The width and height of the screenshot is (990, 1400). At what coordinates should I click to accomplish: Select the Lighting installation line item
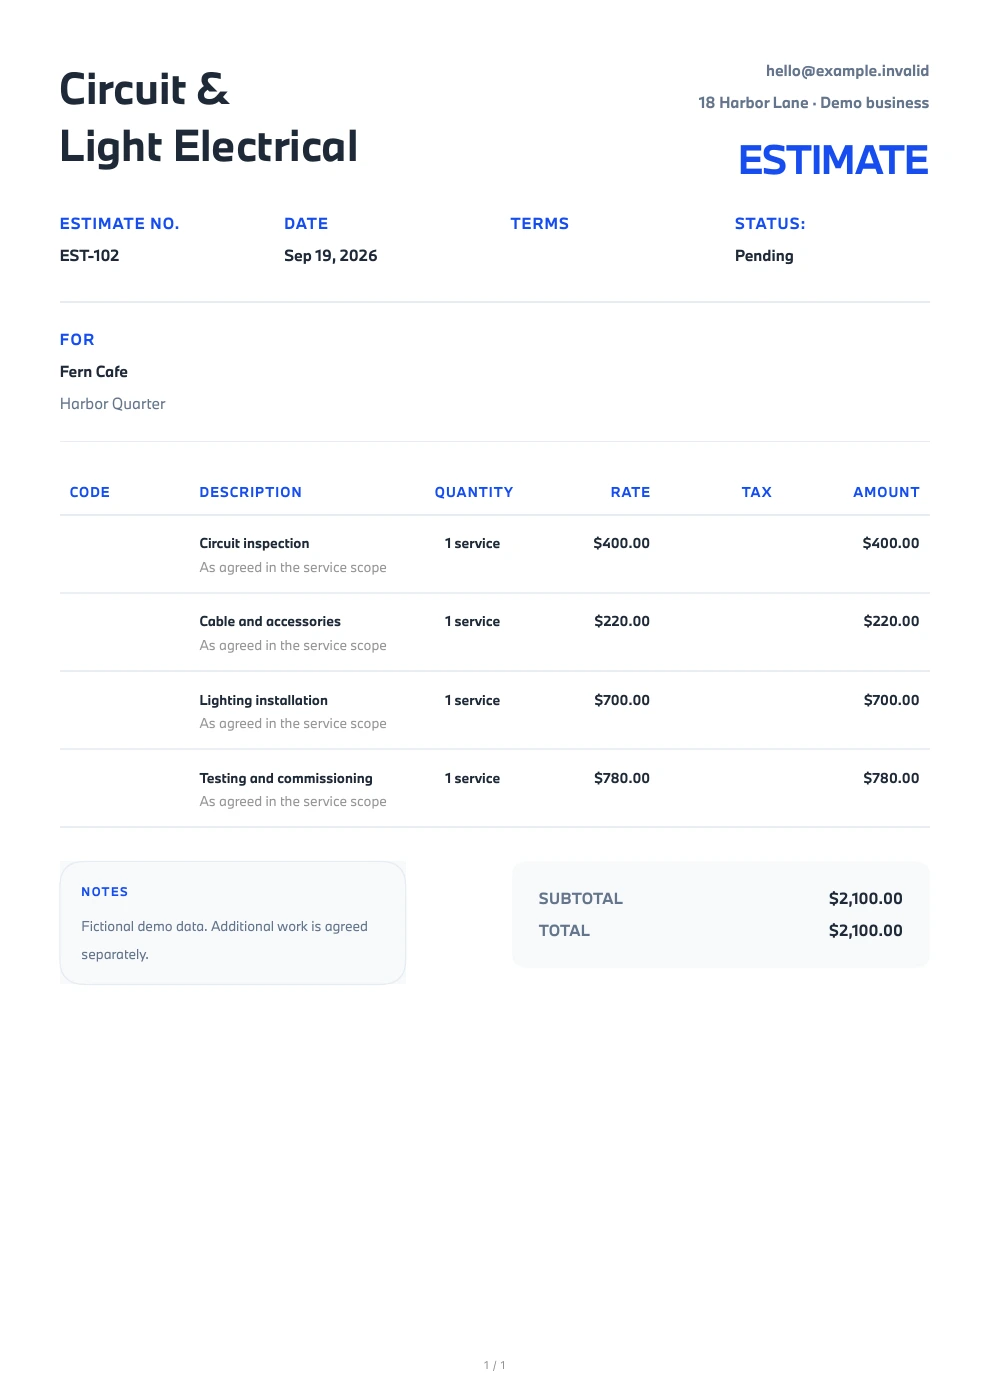pyautogui.click(x=264, y=700)
